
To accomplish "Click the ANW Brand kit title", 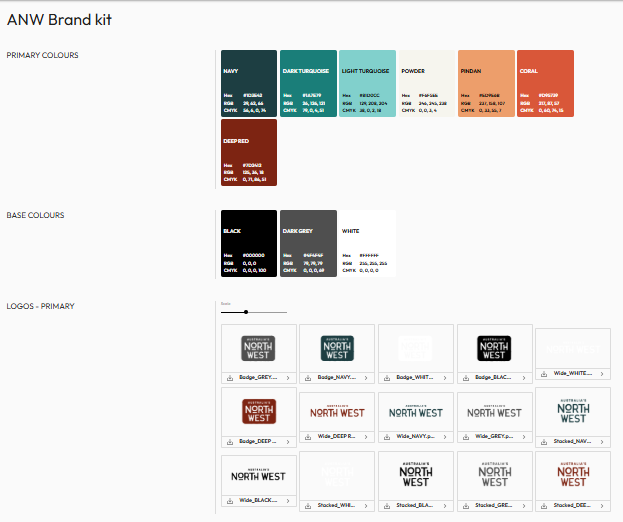I will pos(59,20).
